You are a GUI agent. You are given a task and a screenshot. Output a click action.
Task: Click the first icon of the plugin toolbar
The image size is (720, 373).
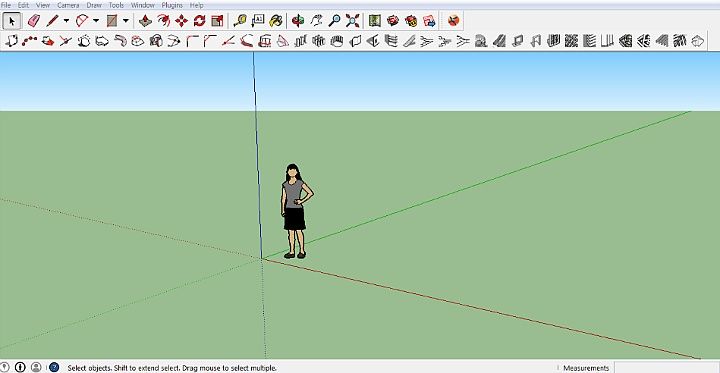11,41
